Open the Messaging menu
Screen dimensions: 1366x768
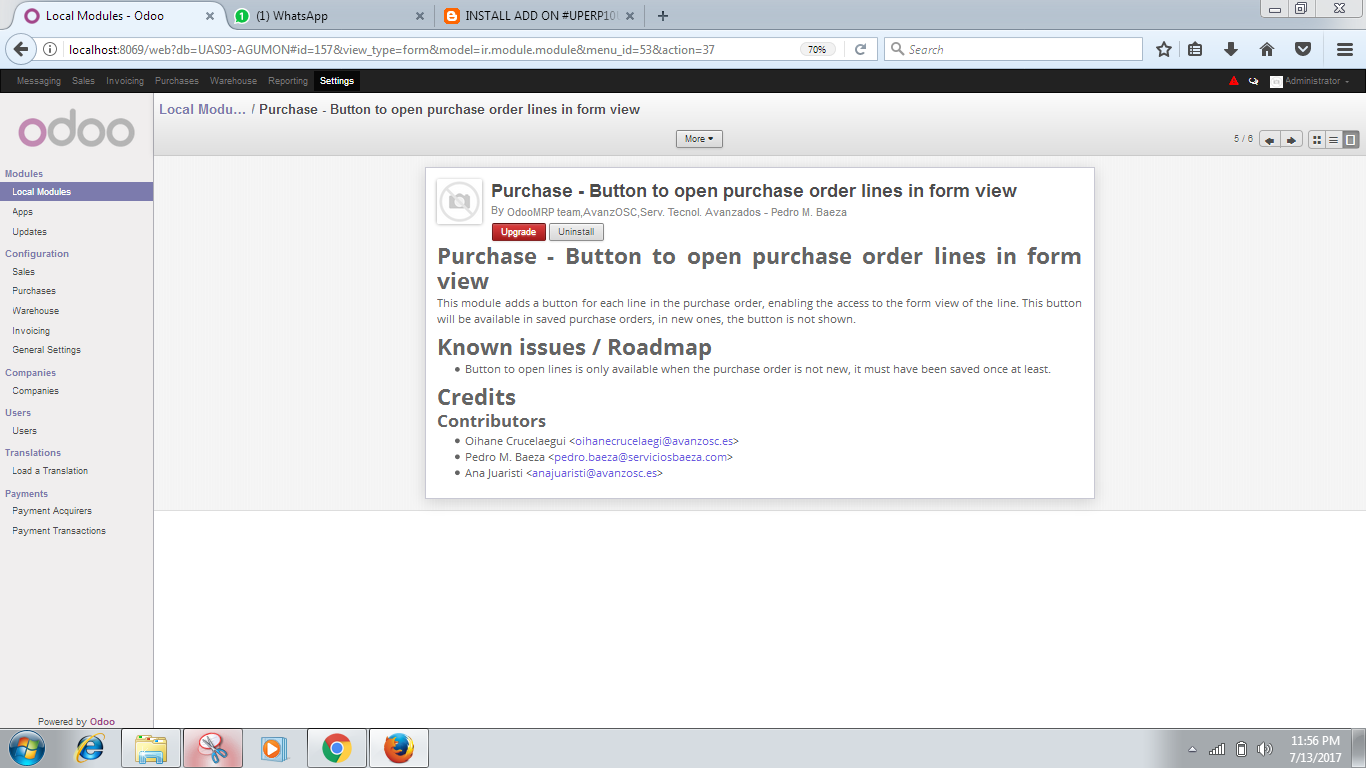39,81
